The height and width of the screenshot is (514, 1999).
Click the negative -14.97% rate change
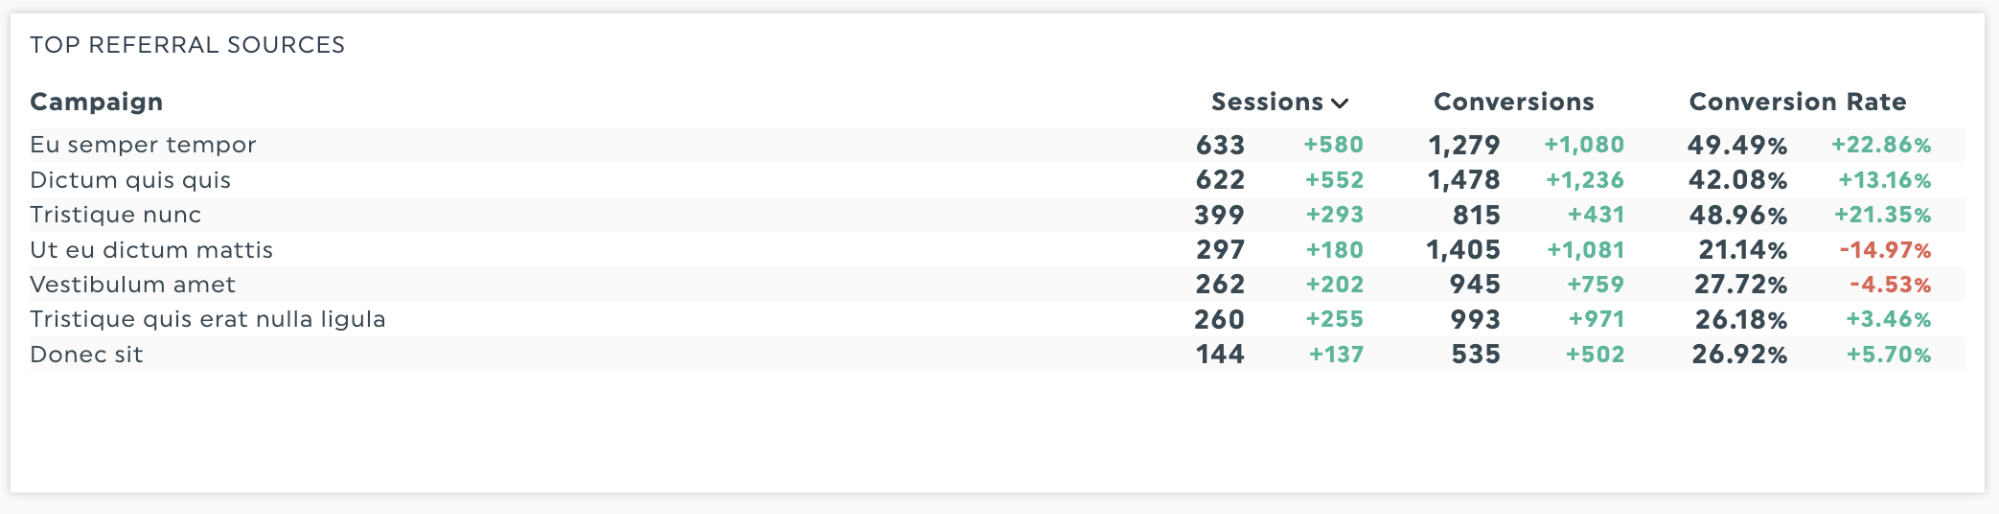click(x=1885, y=250)
